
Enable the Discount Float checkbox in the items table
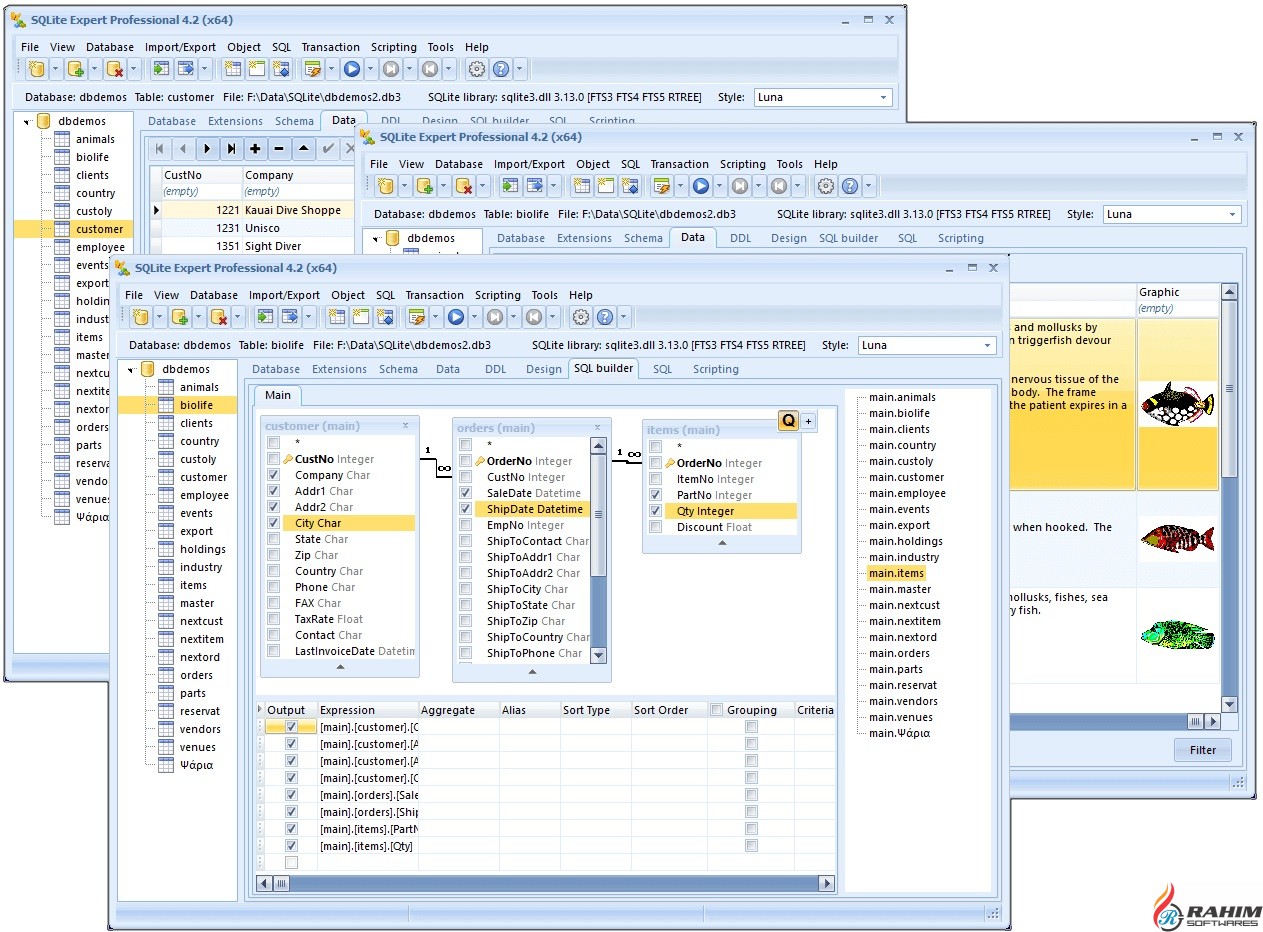tap(655, 527)
